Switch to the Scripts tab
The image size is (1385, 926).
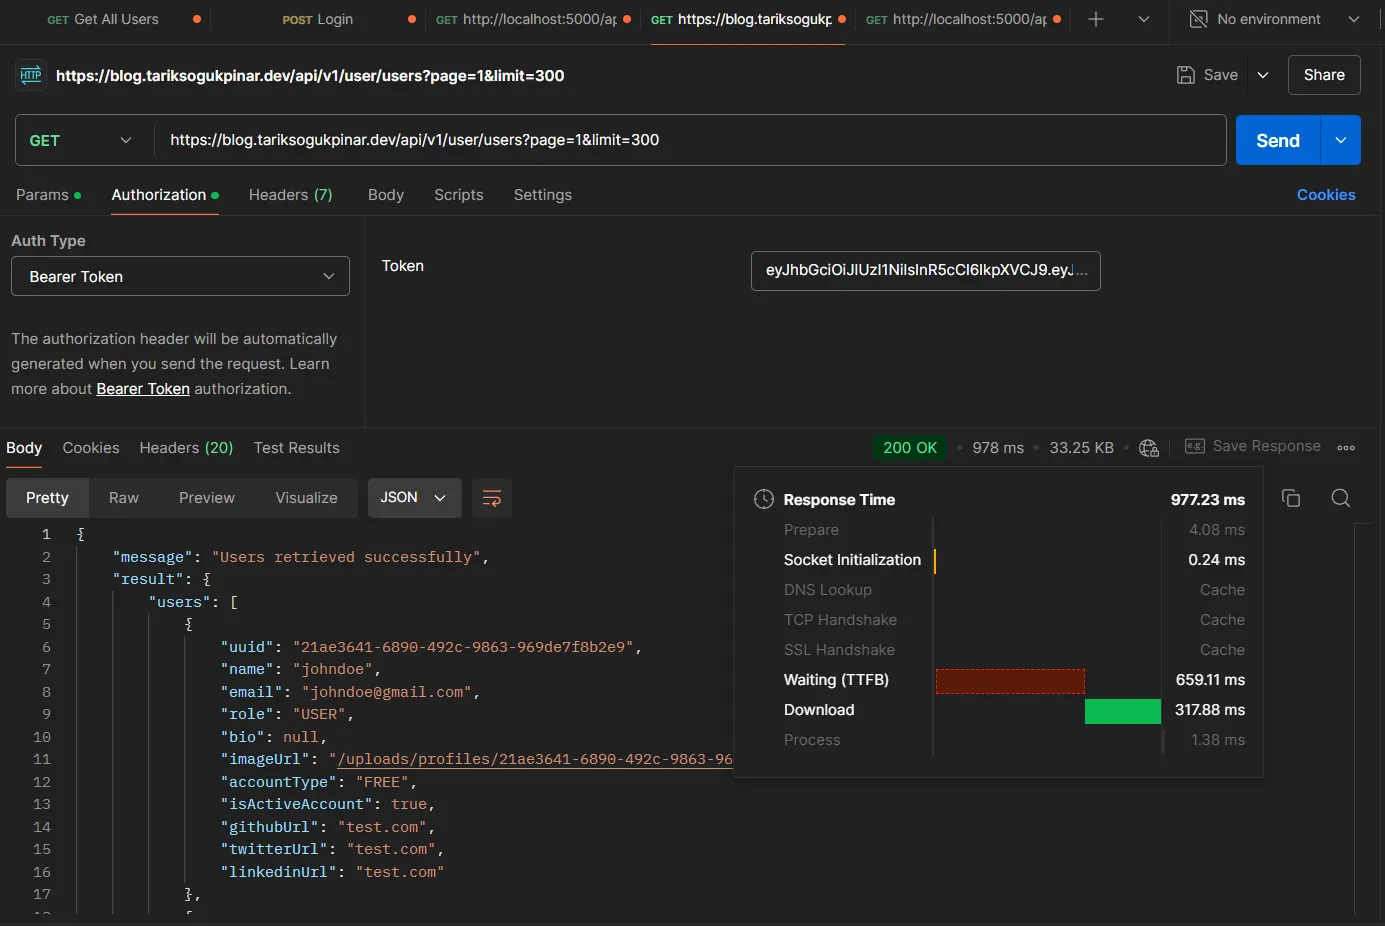(x=459, y=195)
